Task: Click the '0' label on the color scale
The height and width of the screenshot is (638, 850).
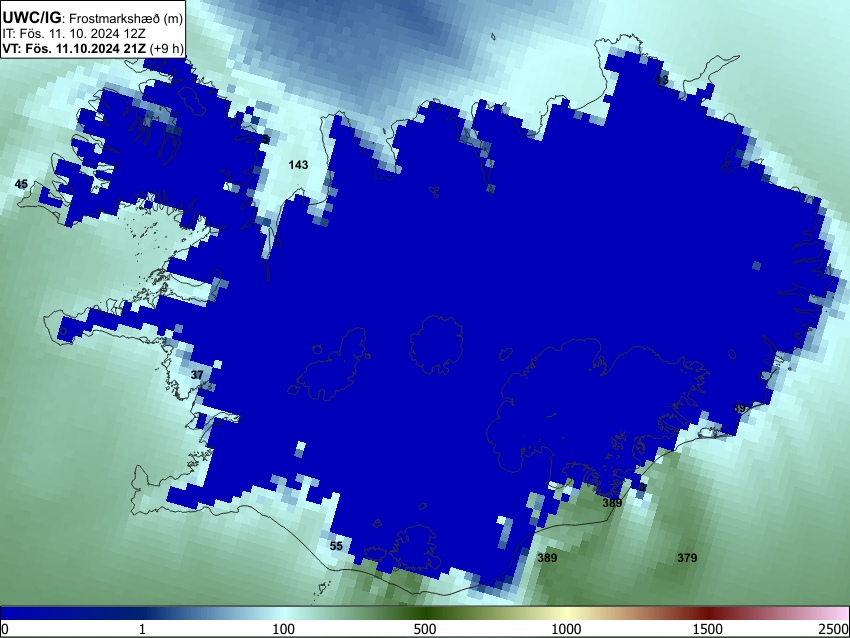Action: 5,629
